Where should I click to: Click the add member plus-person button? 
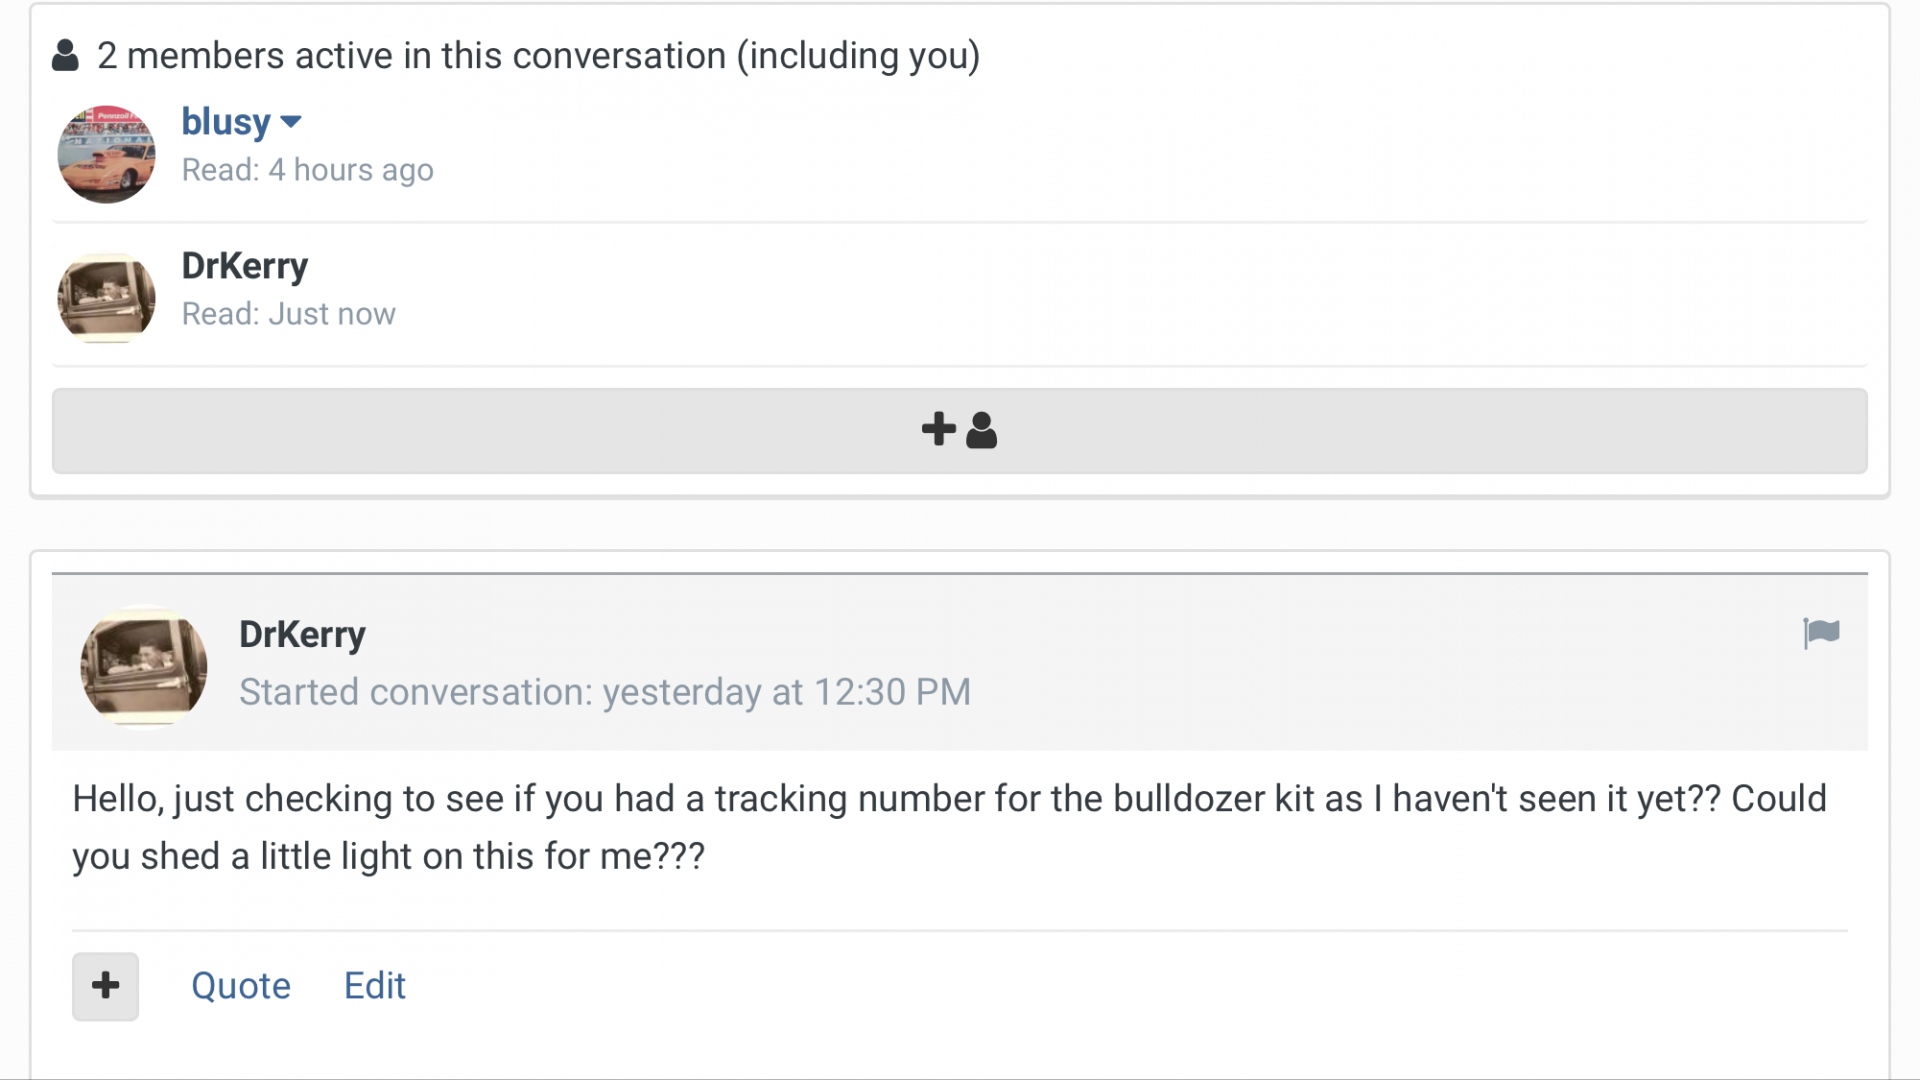tap(959, 431)
